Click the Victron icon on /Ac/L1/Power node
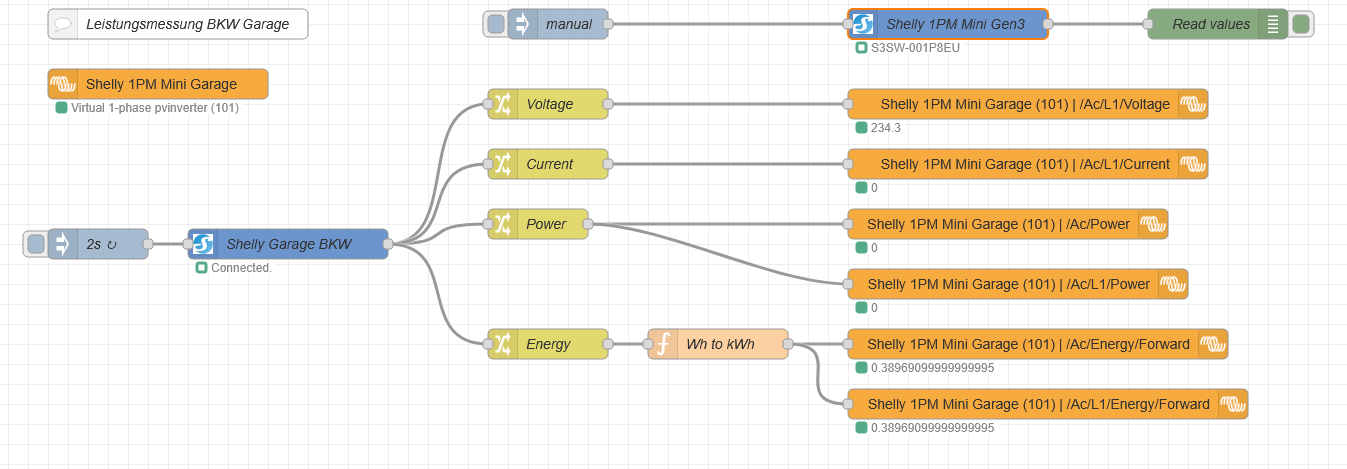Viewport: 1347px width, 469px height. tap(1173, 284)
